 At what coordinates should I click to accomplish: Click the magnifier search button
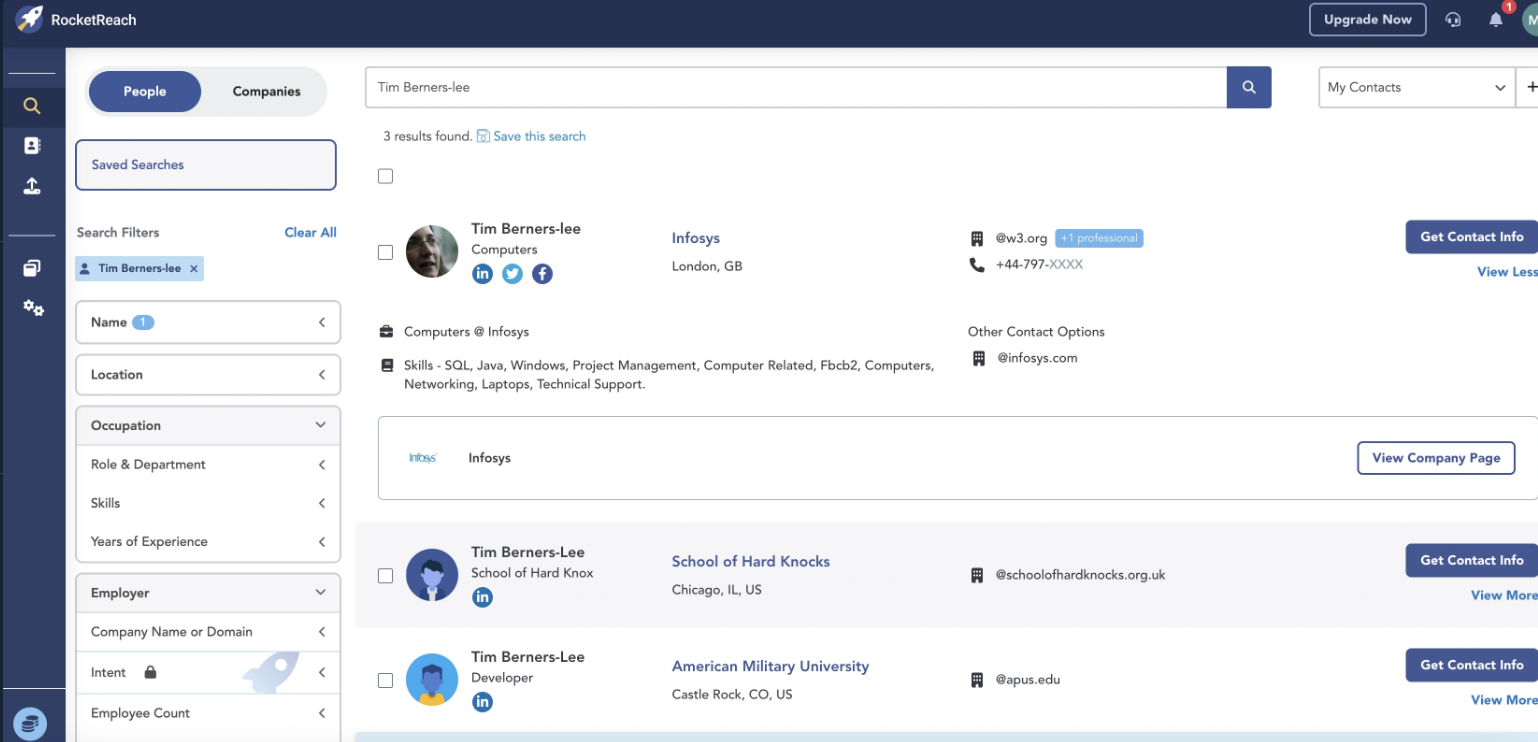(1249, 87)
